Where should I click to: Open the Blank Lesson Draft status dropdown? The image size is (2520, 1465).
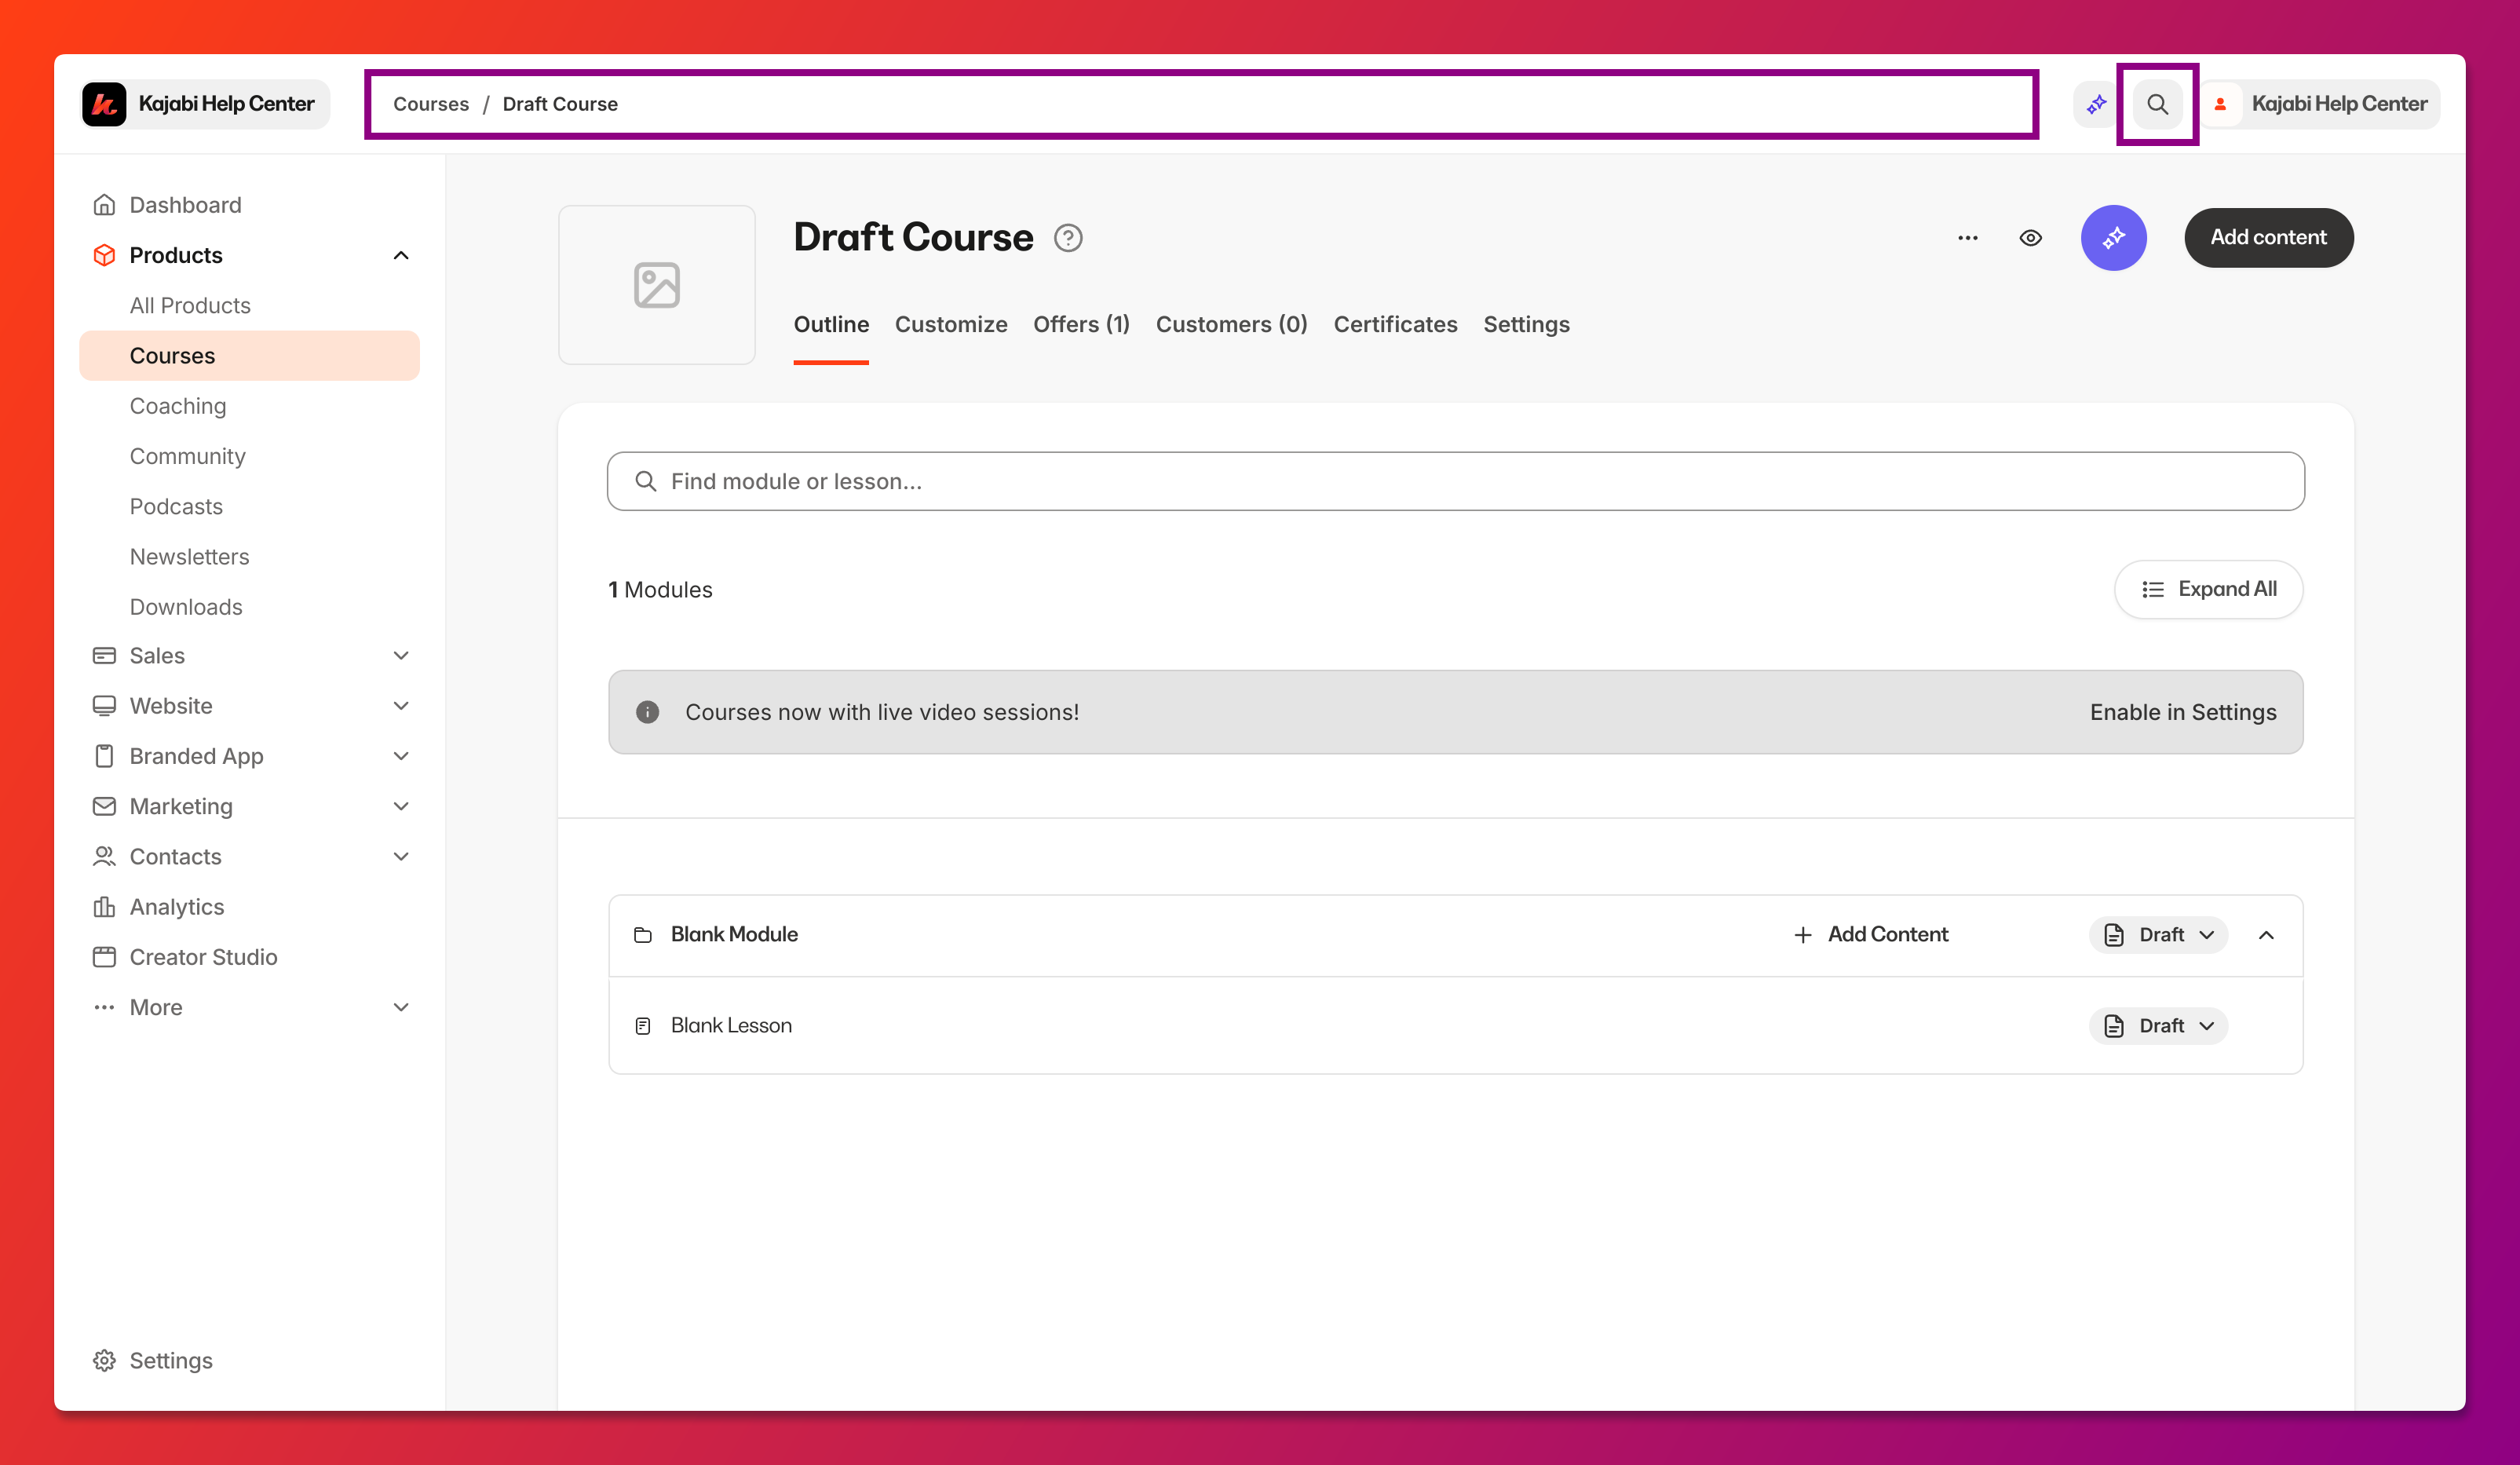point(2158,1026)
